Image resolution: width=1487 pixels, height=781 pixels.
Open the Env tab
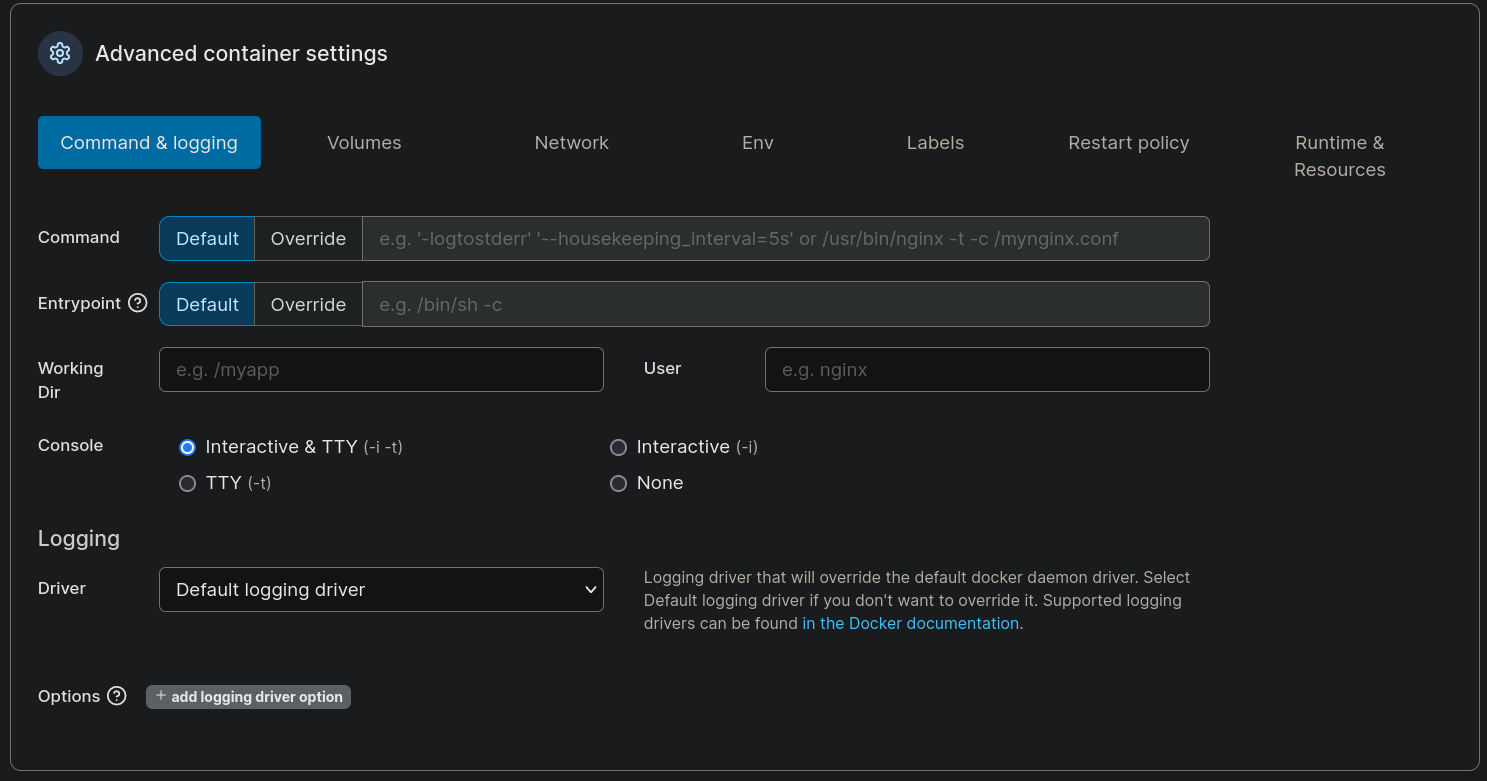point(758,143)
